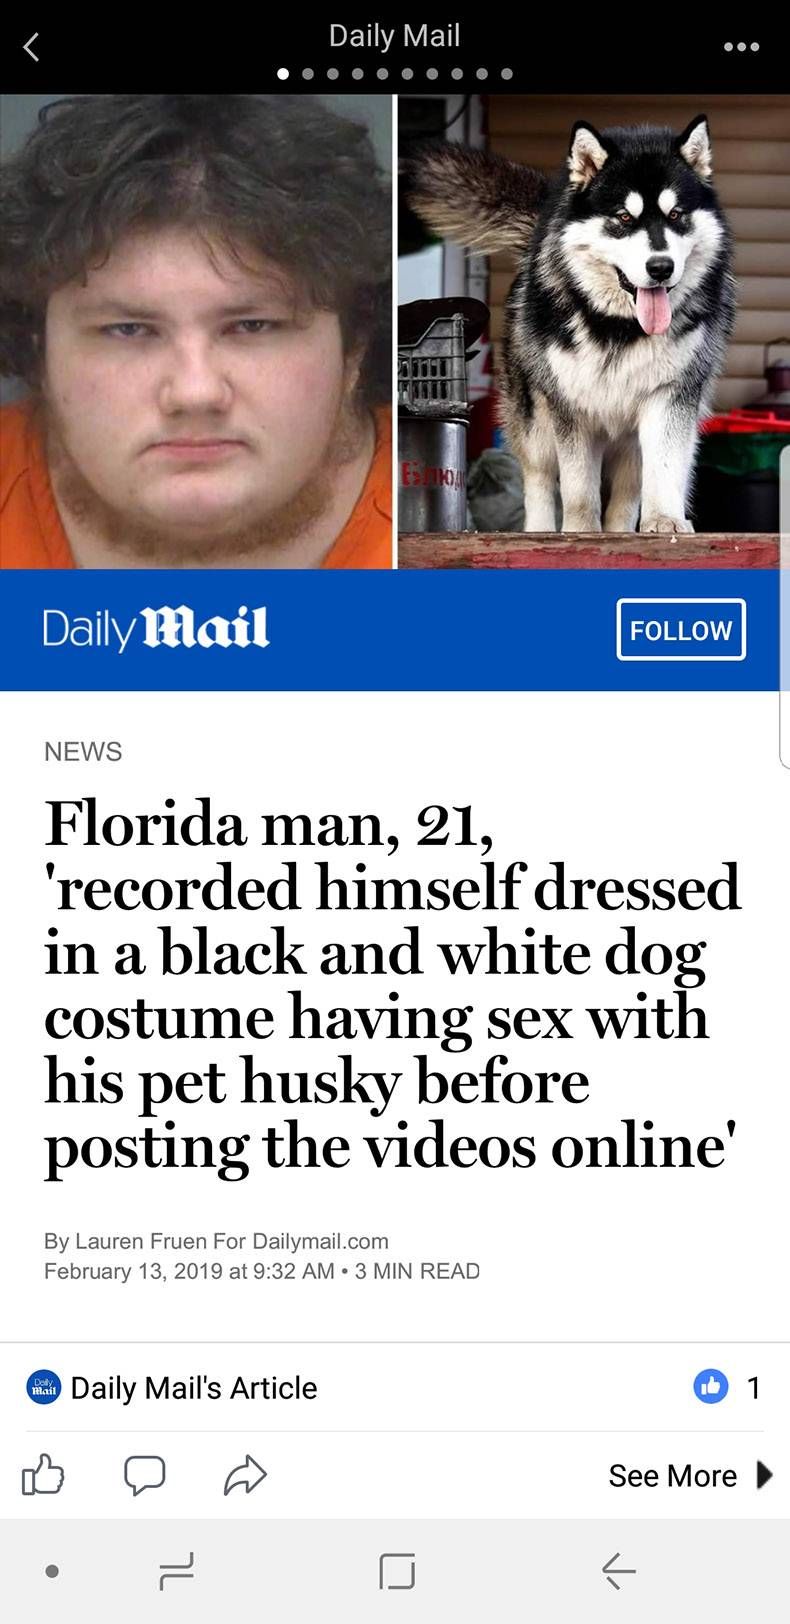
Task: Tap Android home square button
Action: 397,1571
